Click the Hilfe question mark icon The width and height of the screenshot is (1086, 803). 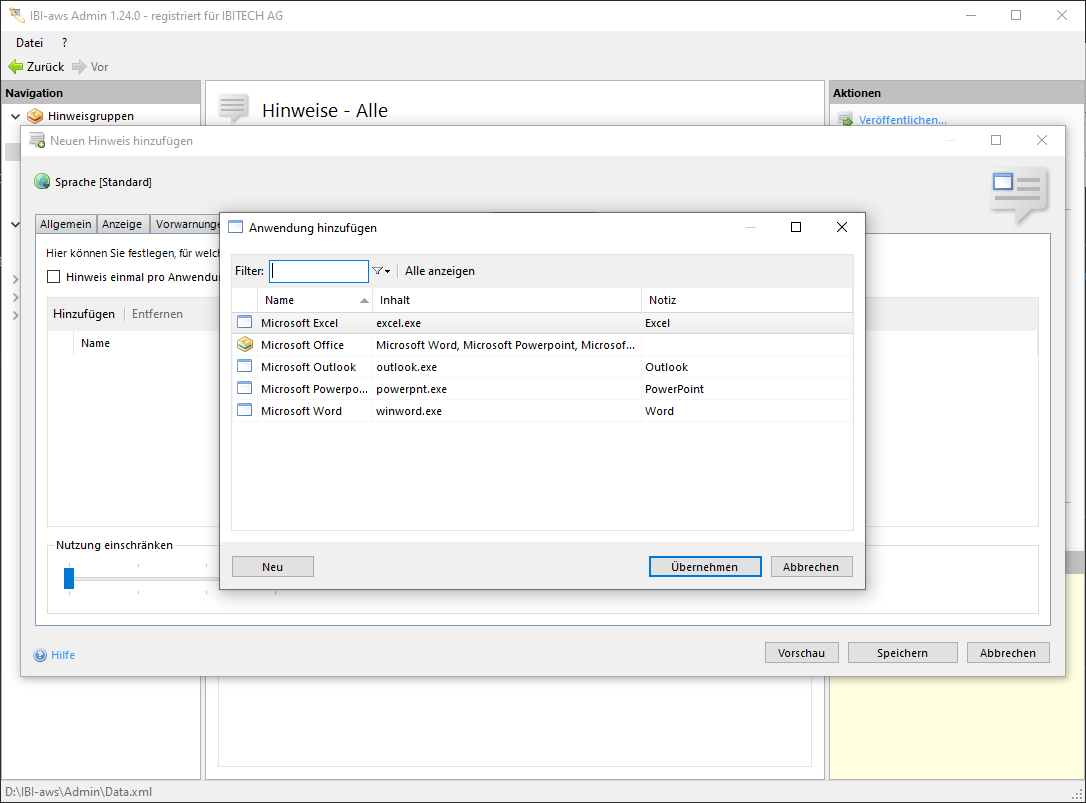[41, 656]
